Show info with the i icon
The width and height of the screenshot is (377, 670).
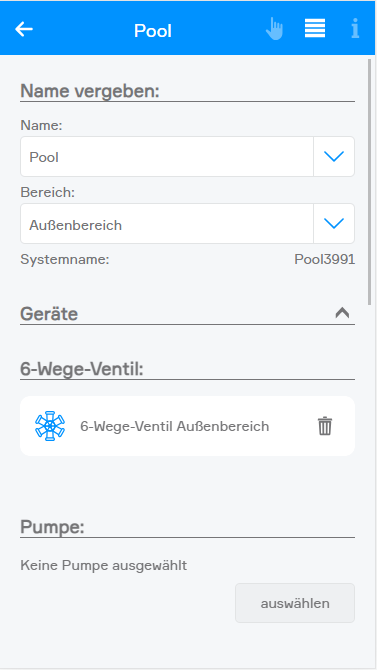355,29
